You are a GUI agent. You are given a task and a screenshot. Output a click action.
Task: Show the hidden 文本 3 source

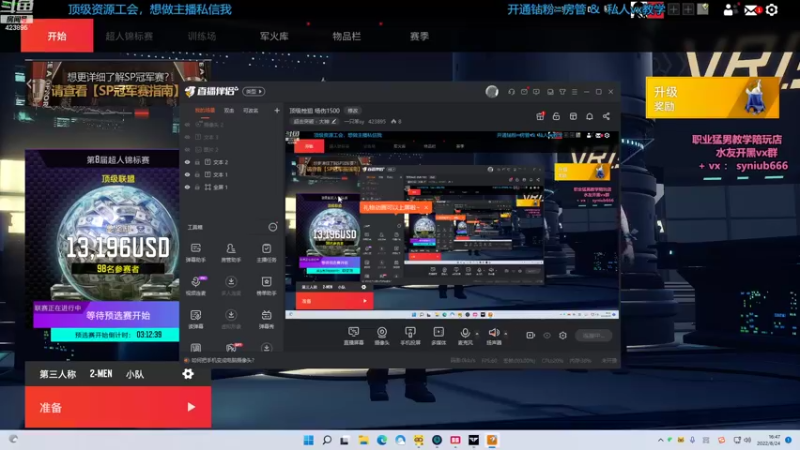pyautogui.click(x=187, y=137)
